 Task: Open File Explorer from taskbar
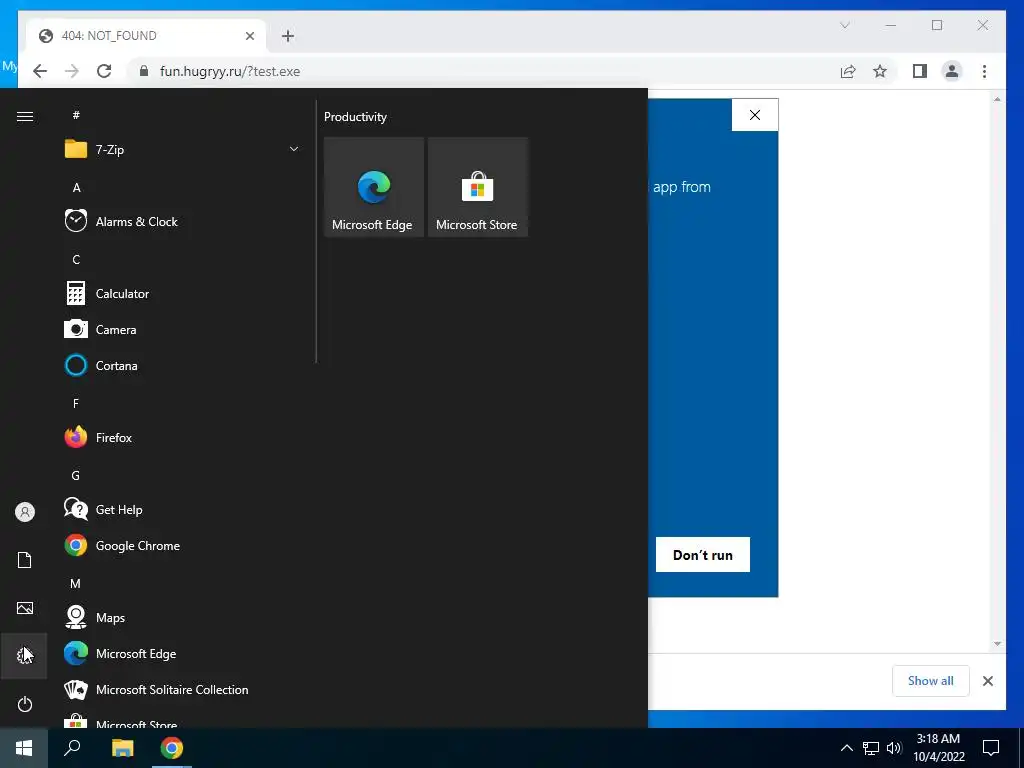pos(122,748)
